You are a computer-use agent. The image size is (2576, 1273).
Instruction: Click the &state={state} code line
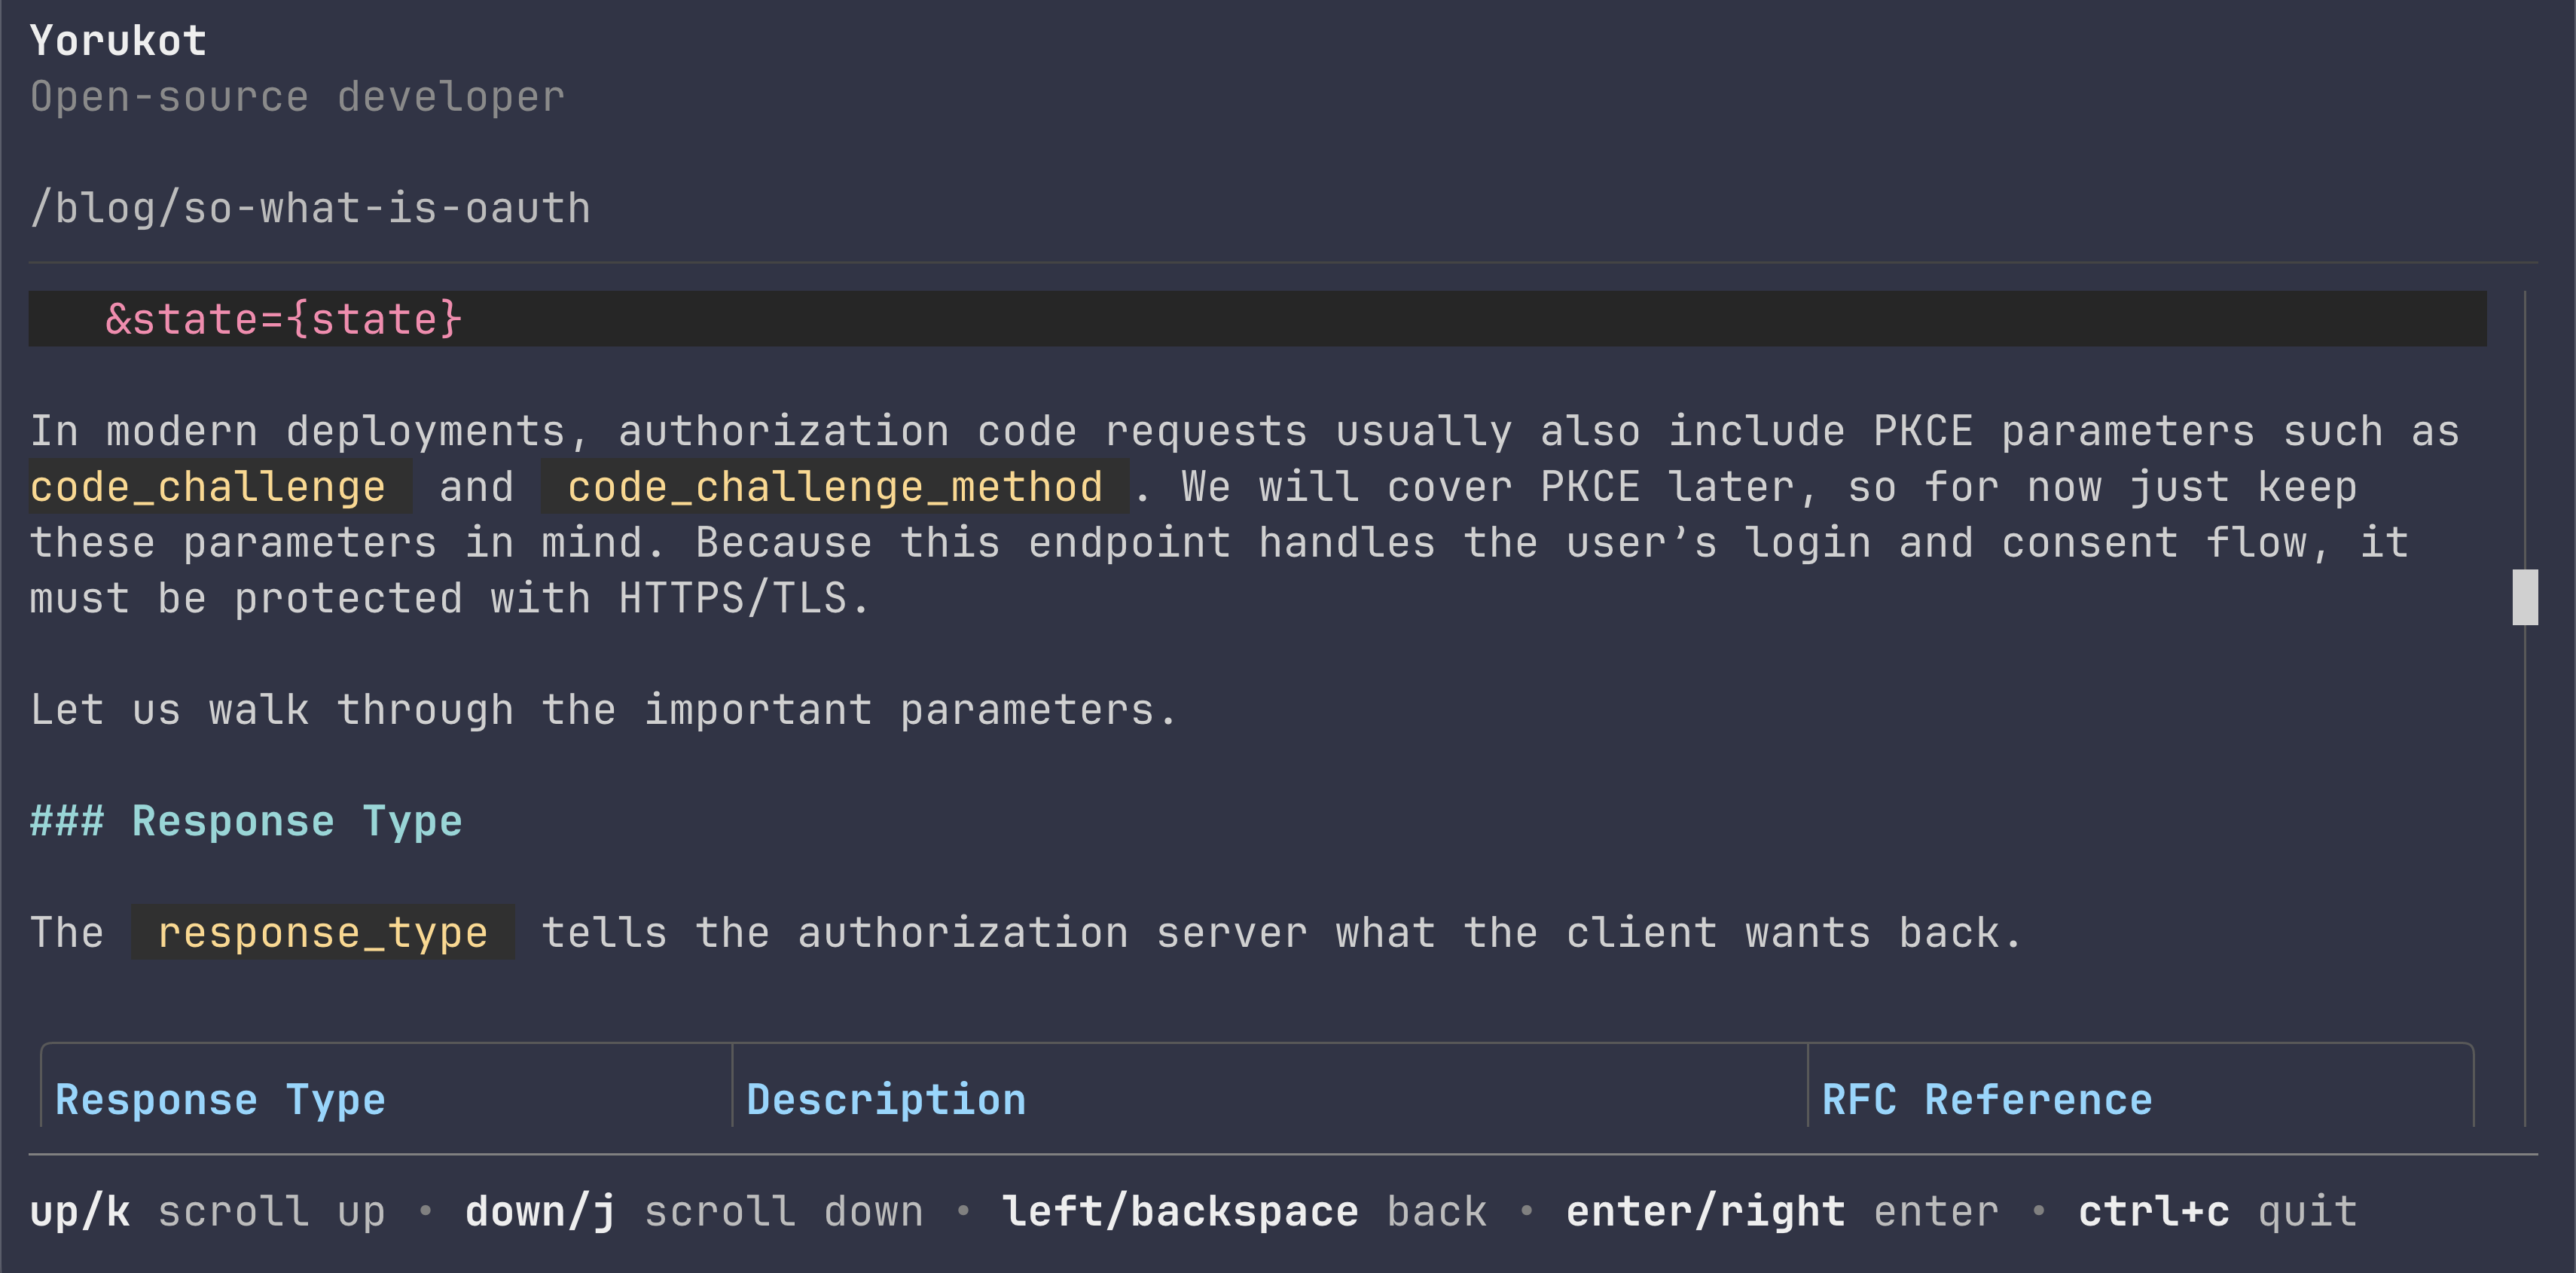(283, 319)
